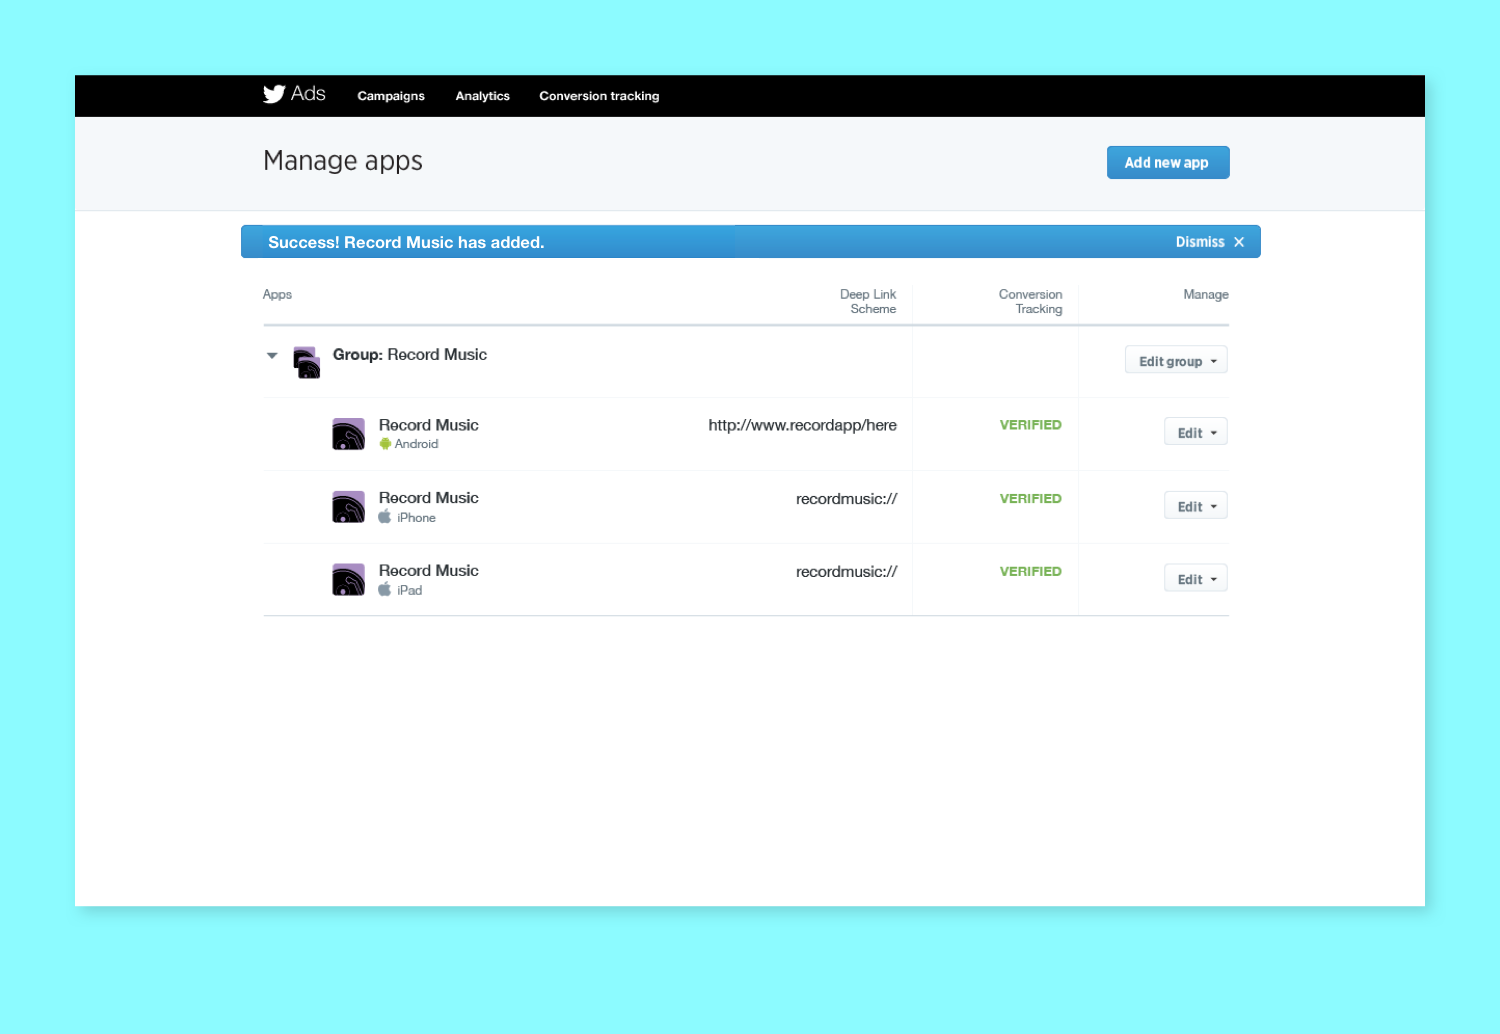Image resolution: width=1500 pixels, height=1034 pixels.
Task: Click the Record Music iPhone app icon
Action: (348, 507)
